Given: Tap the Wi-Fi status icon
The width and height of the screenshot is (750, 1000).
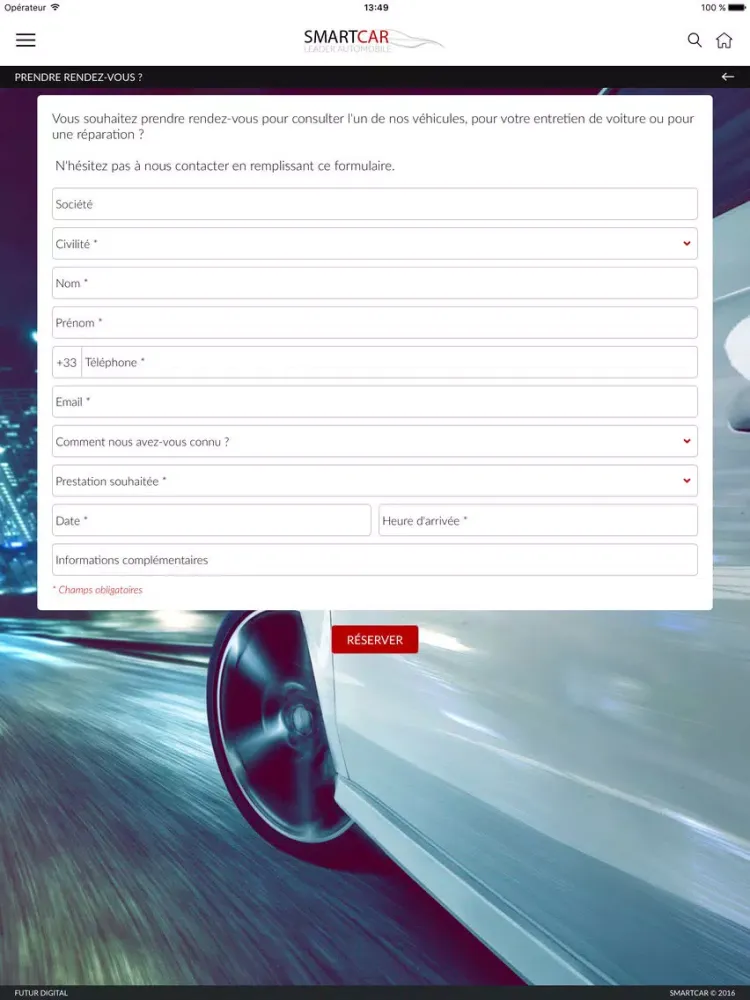Looking at the screenshot, I should click(55, 8).
